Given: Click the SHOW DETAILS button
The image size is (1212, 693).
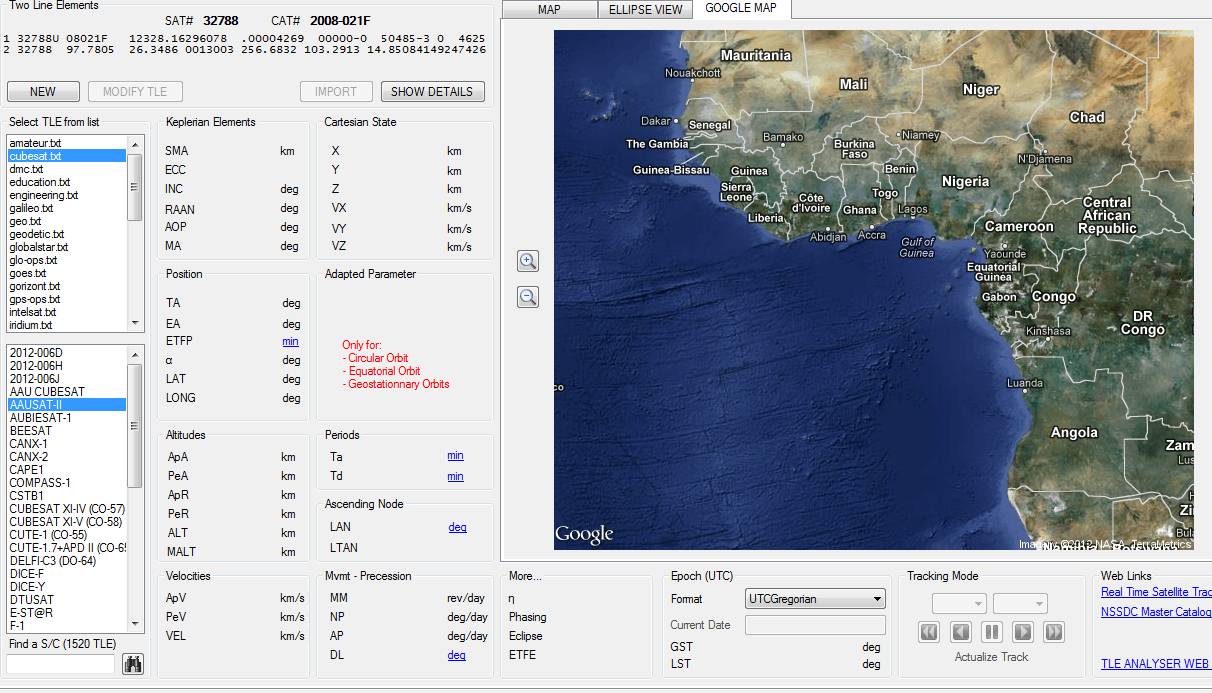Looking at the screenshot, I should pos(432,92).
